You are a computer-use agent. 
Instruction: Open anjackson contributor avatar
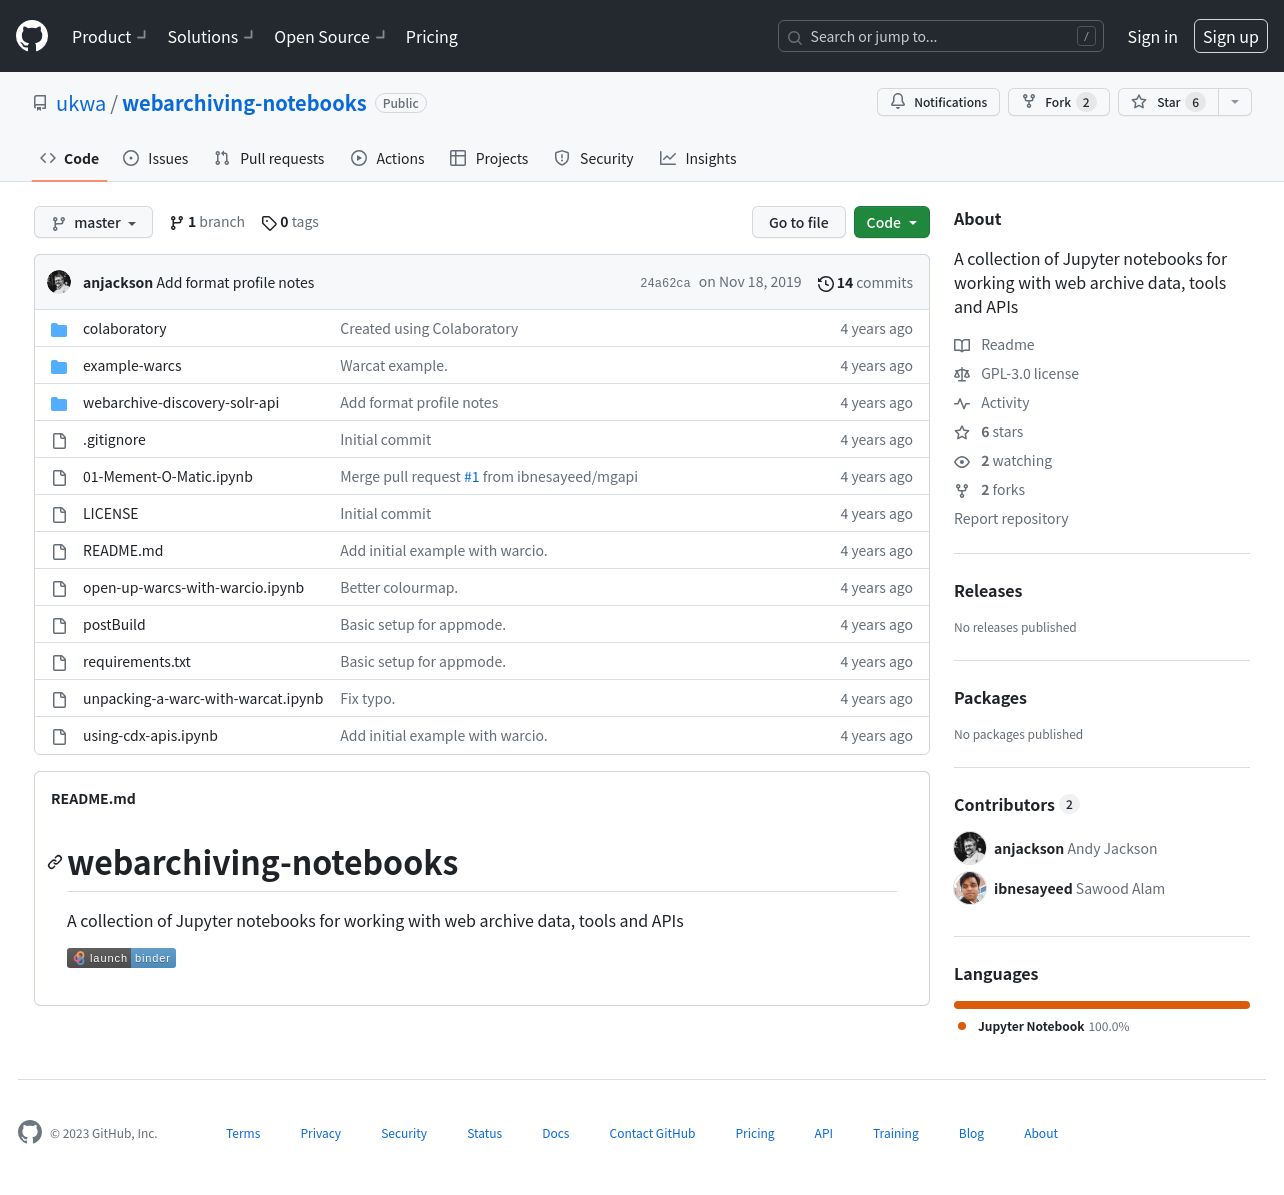(x=970, y=848)
